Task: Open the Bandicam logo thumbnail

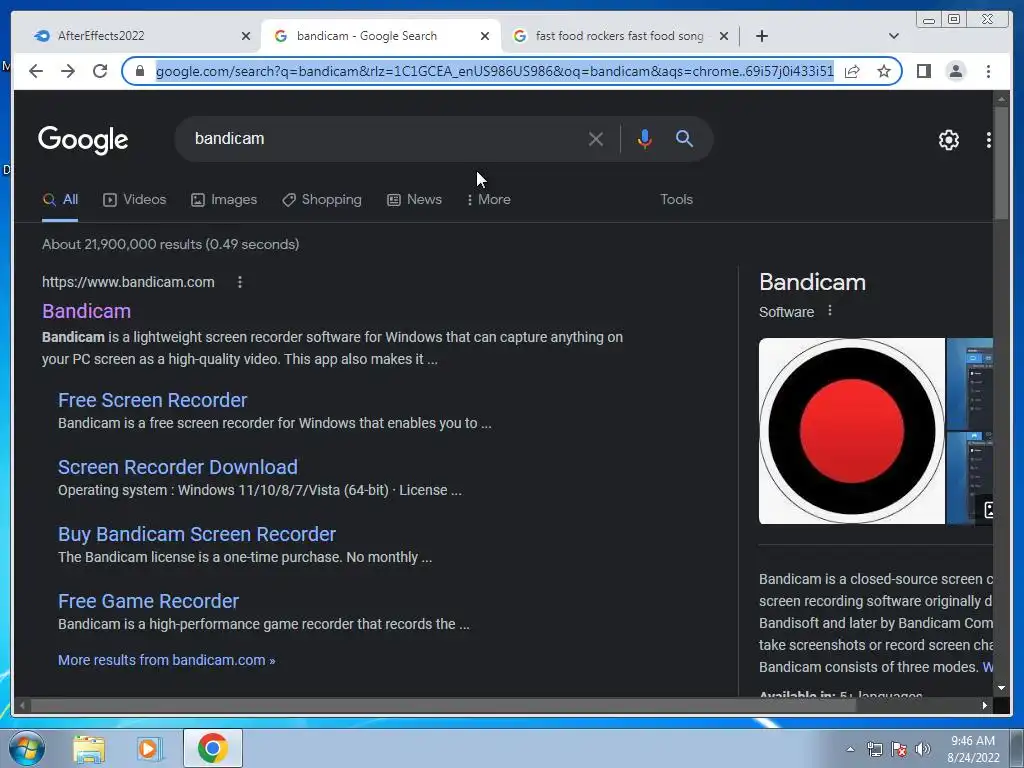Action: coord(852,431)
